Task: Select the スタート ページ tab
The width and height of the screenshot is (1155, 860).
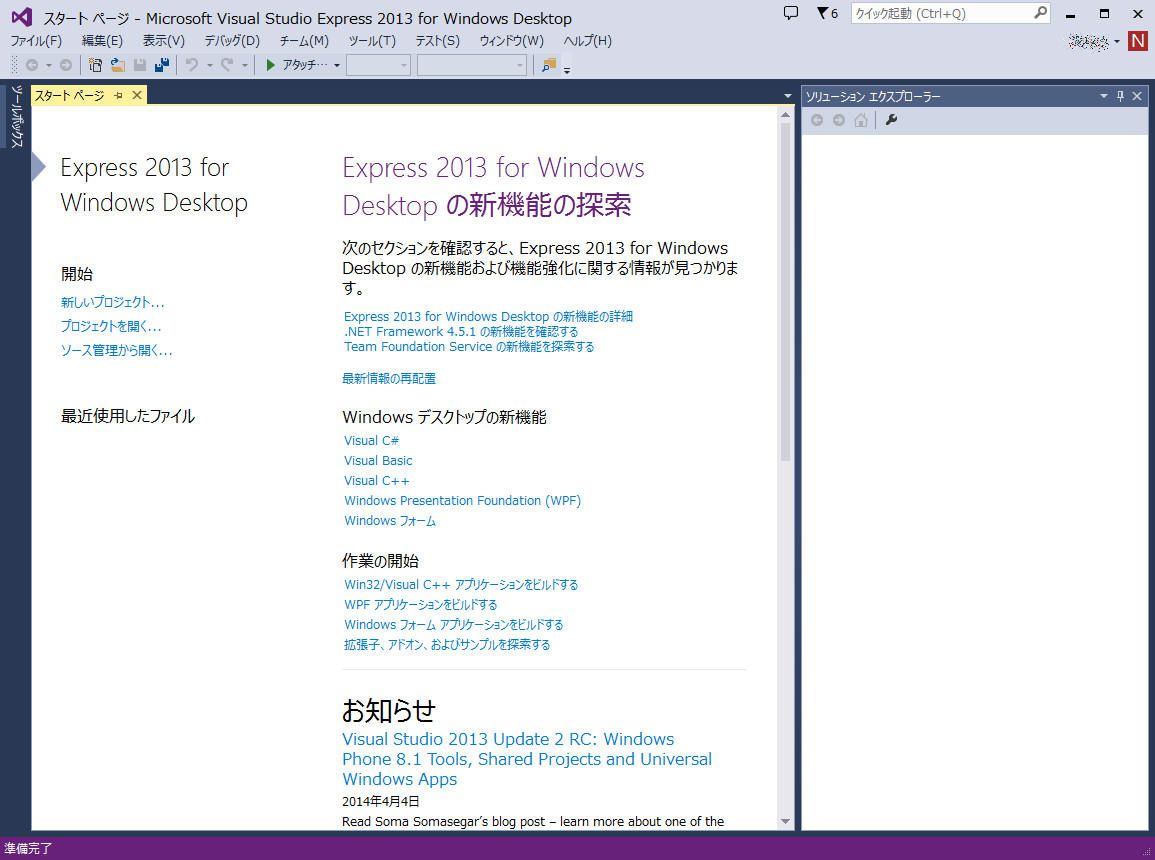Action: click(x=70, y=95)
